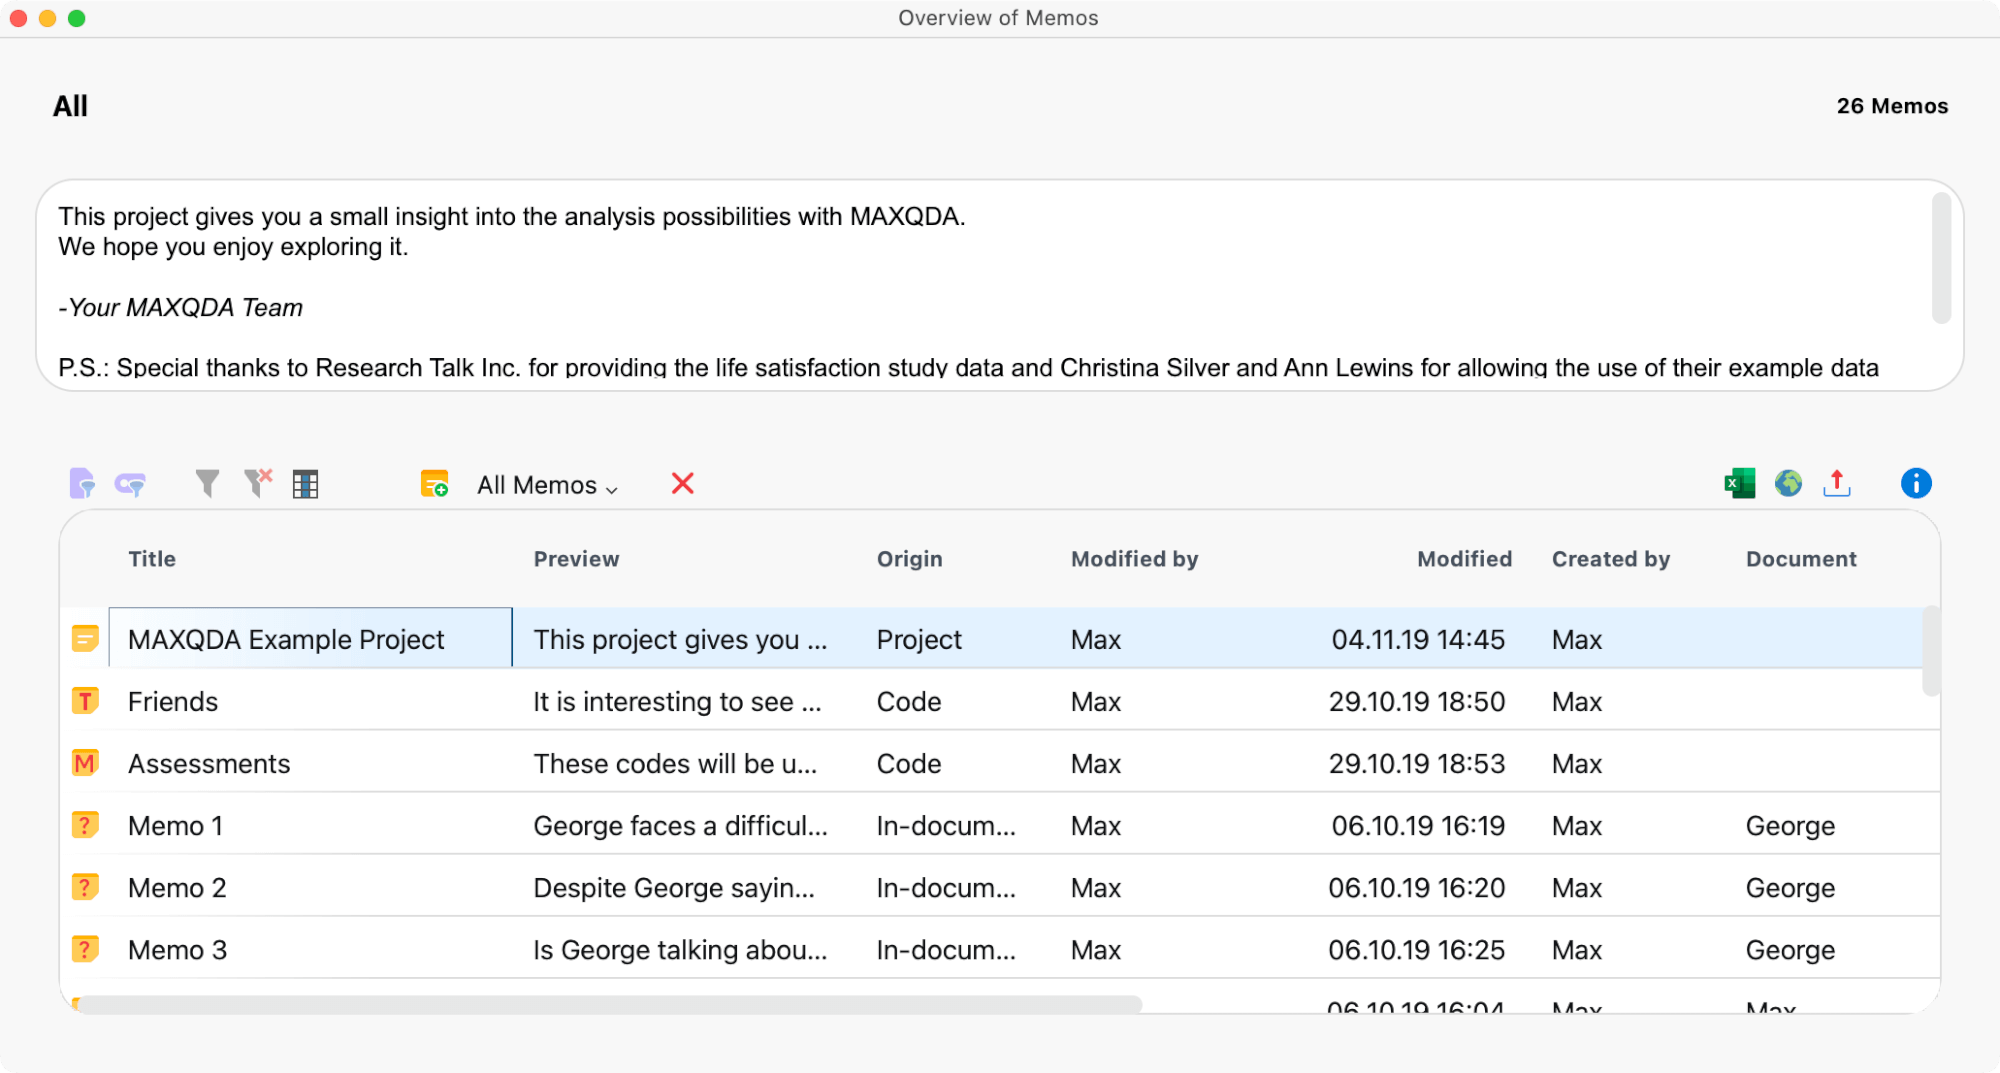Minimize window with yellow button

[x=47, y=18]
